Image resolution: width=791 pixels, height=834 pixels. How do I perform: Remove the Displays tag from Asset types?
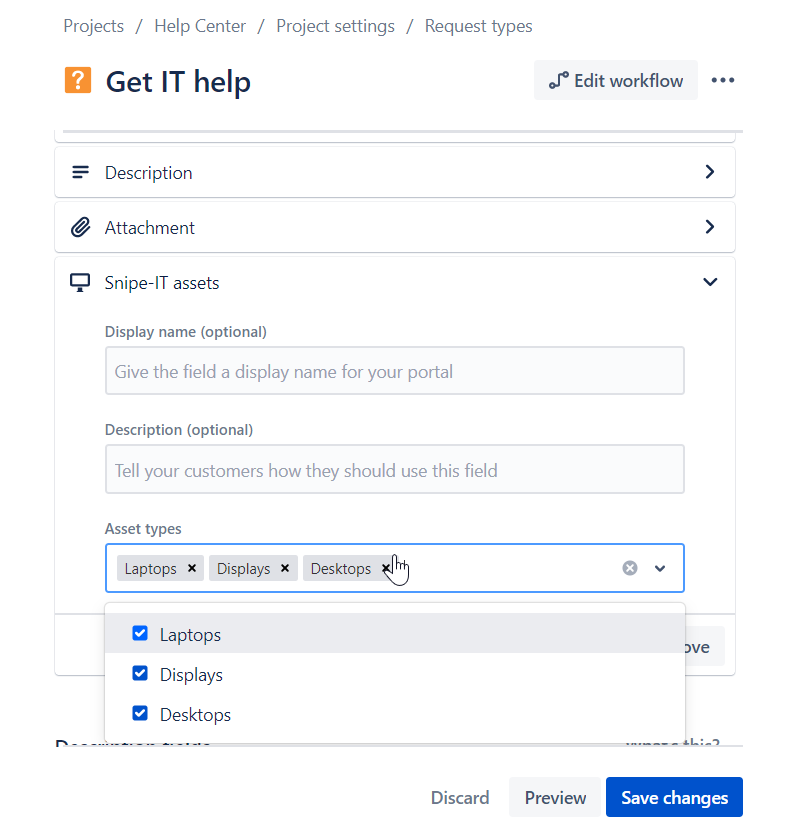click(x=285, y=568)
